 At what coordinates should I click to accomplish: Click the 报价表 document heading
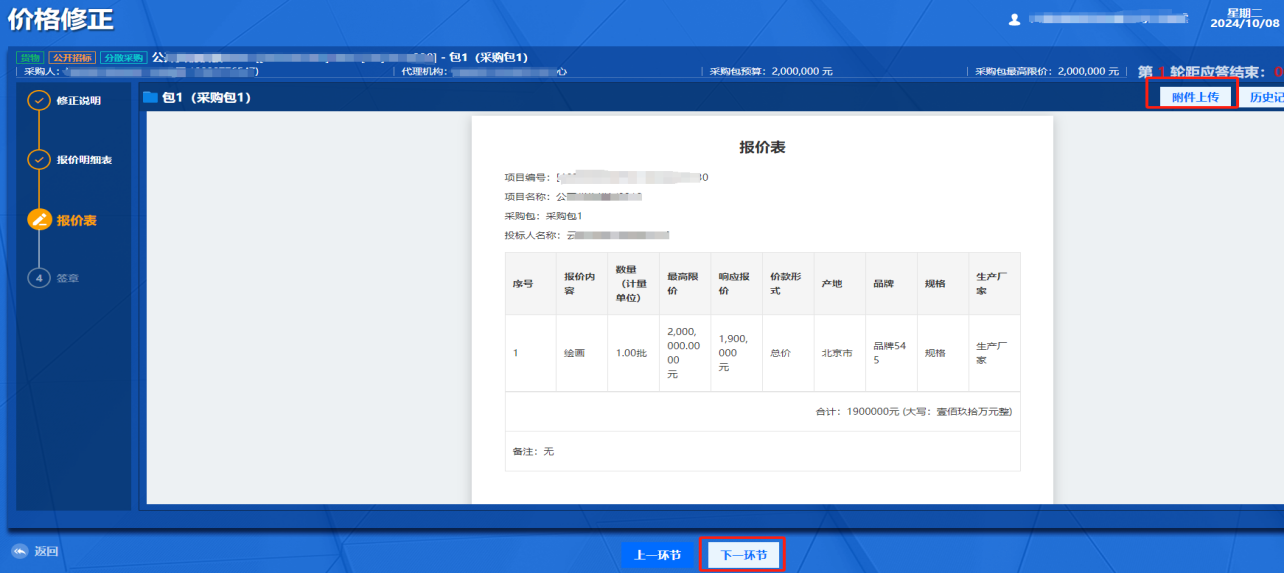coord(762,147)
